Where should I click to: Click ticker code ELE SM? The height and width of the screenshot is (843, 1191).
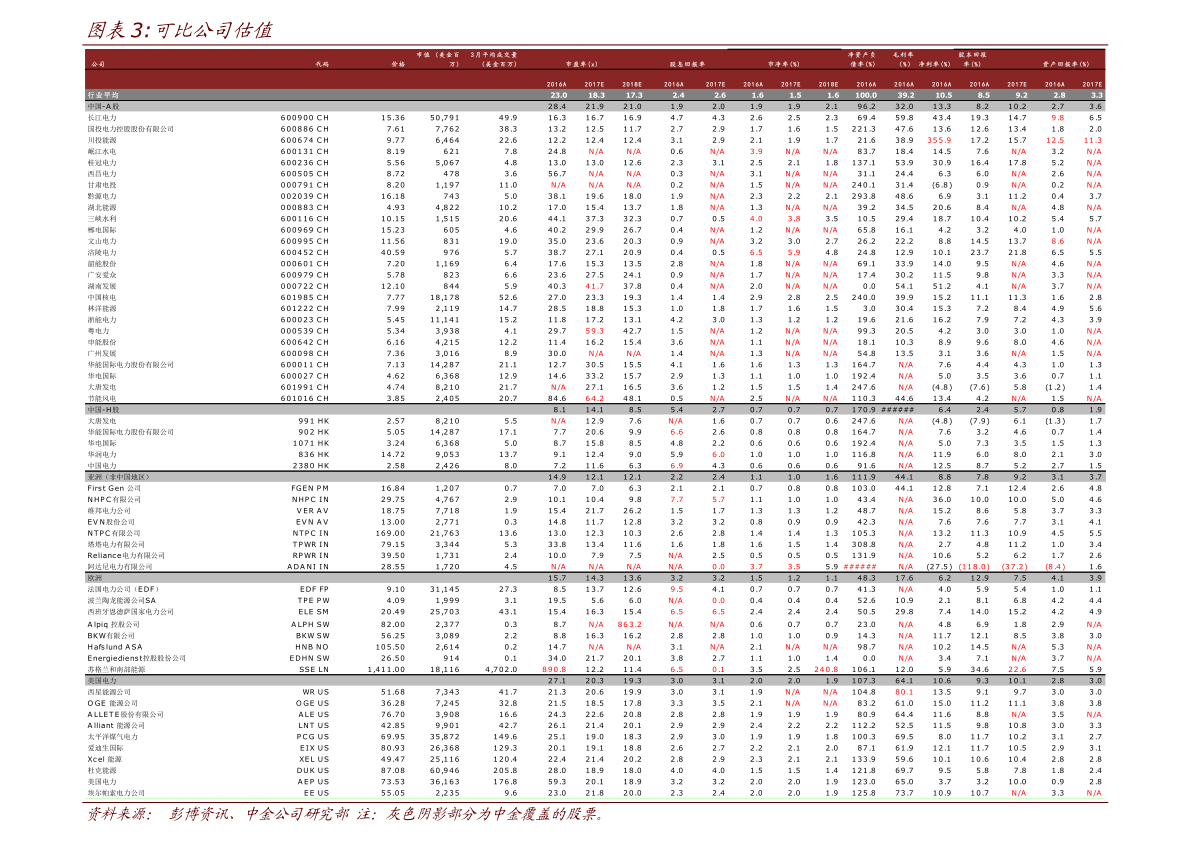[x=314, y=611]
